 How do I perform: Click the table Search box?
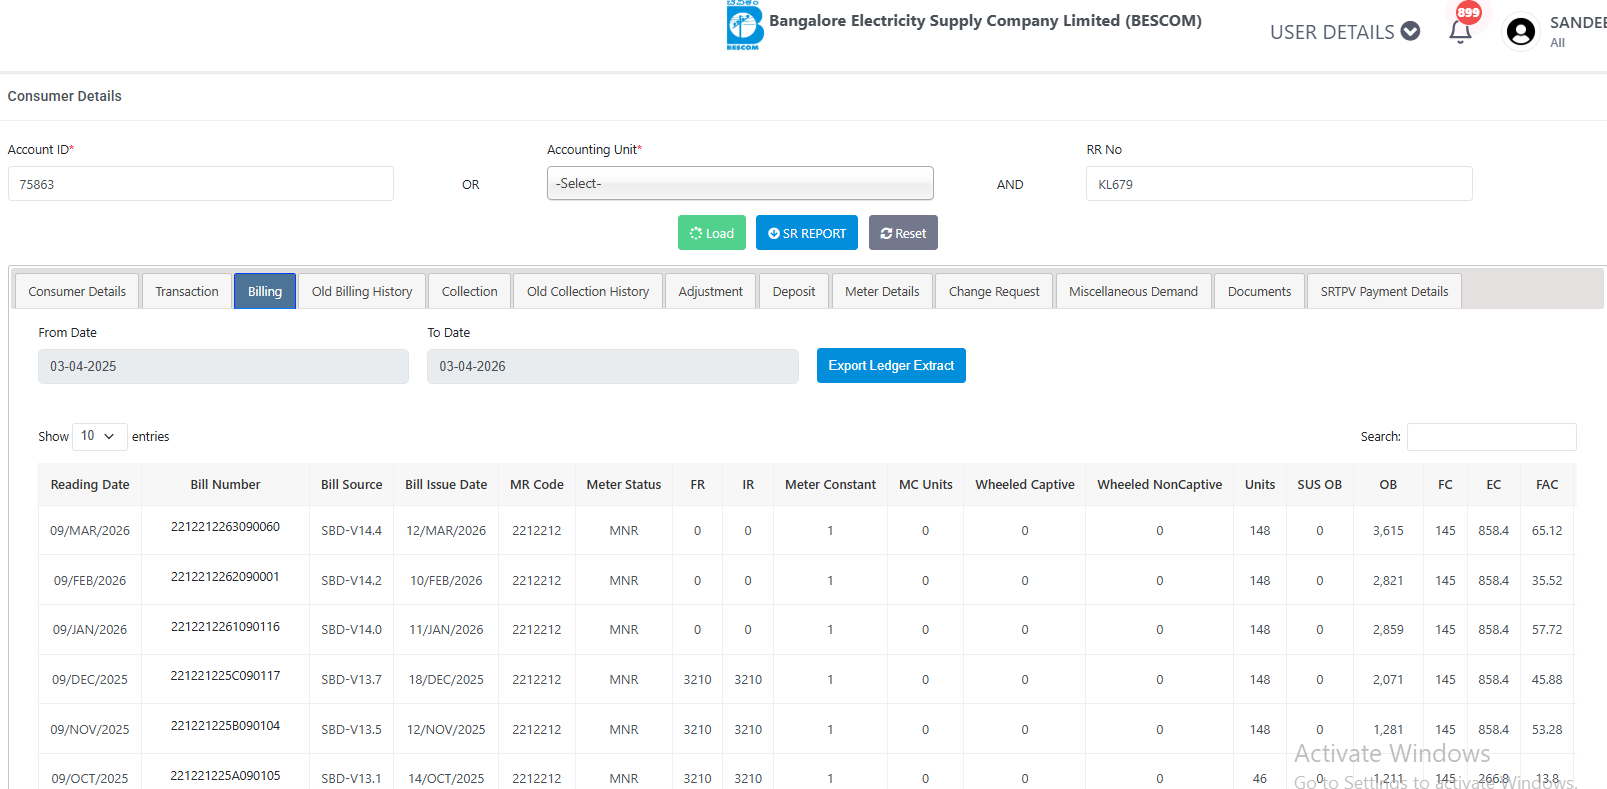(x=1490, y=437)
